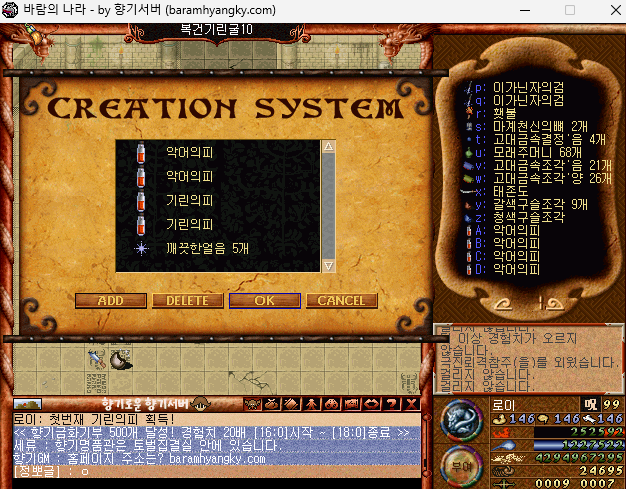The image size is (626, 489).
Task: Click the creation list scrollbar track
Action: [x=328, y=206]
